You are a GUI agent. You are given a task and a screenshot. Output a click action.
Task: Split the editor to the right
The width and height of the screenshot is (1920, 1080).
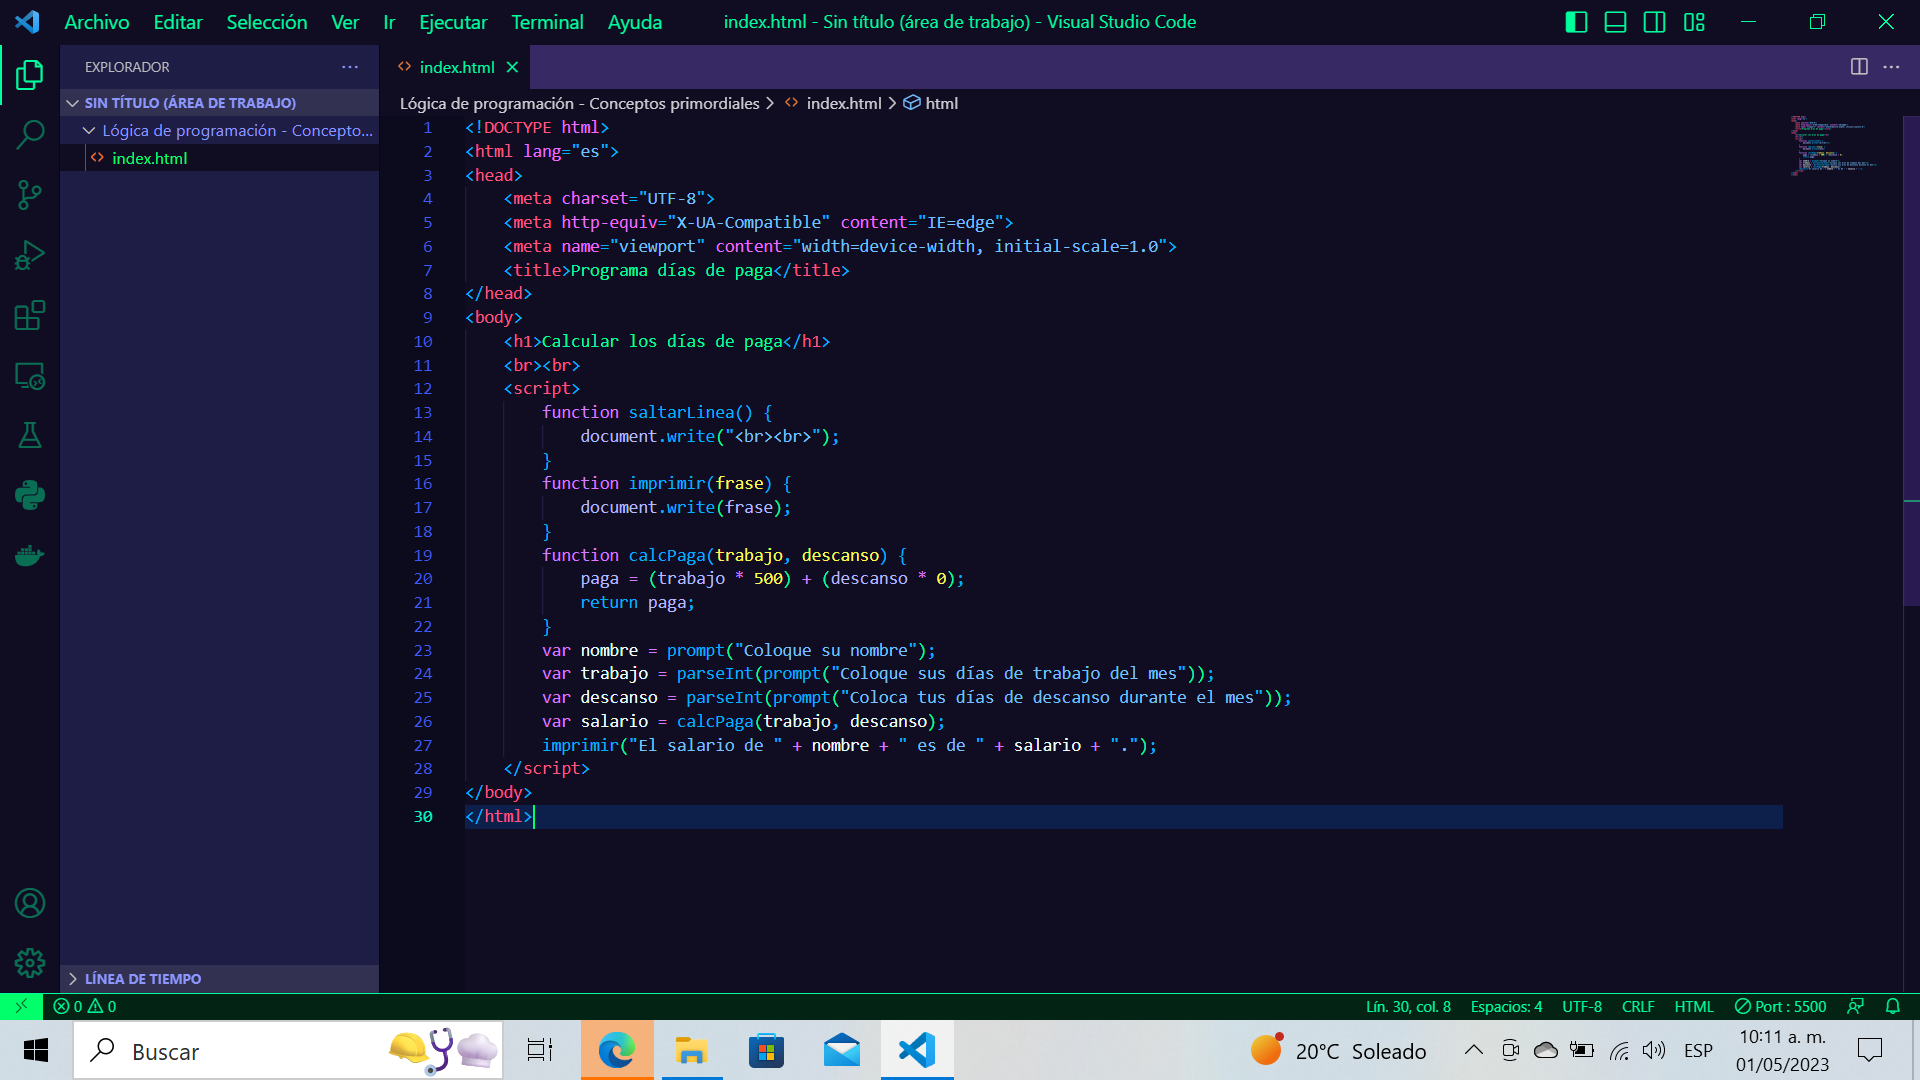(1859, 67)
